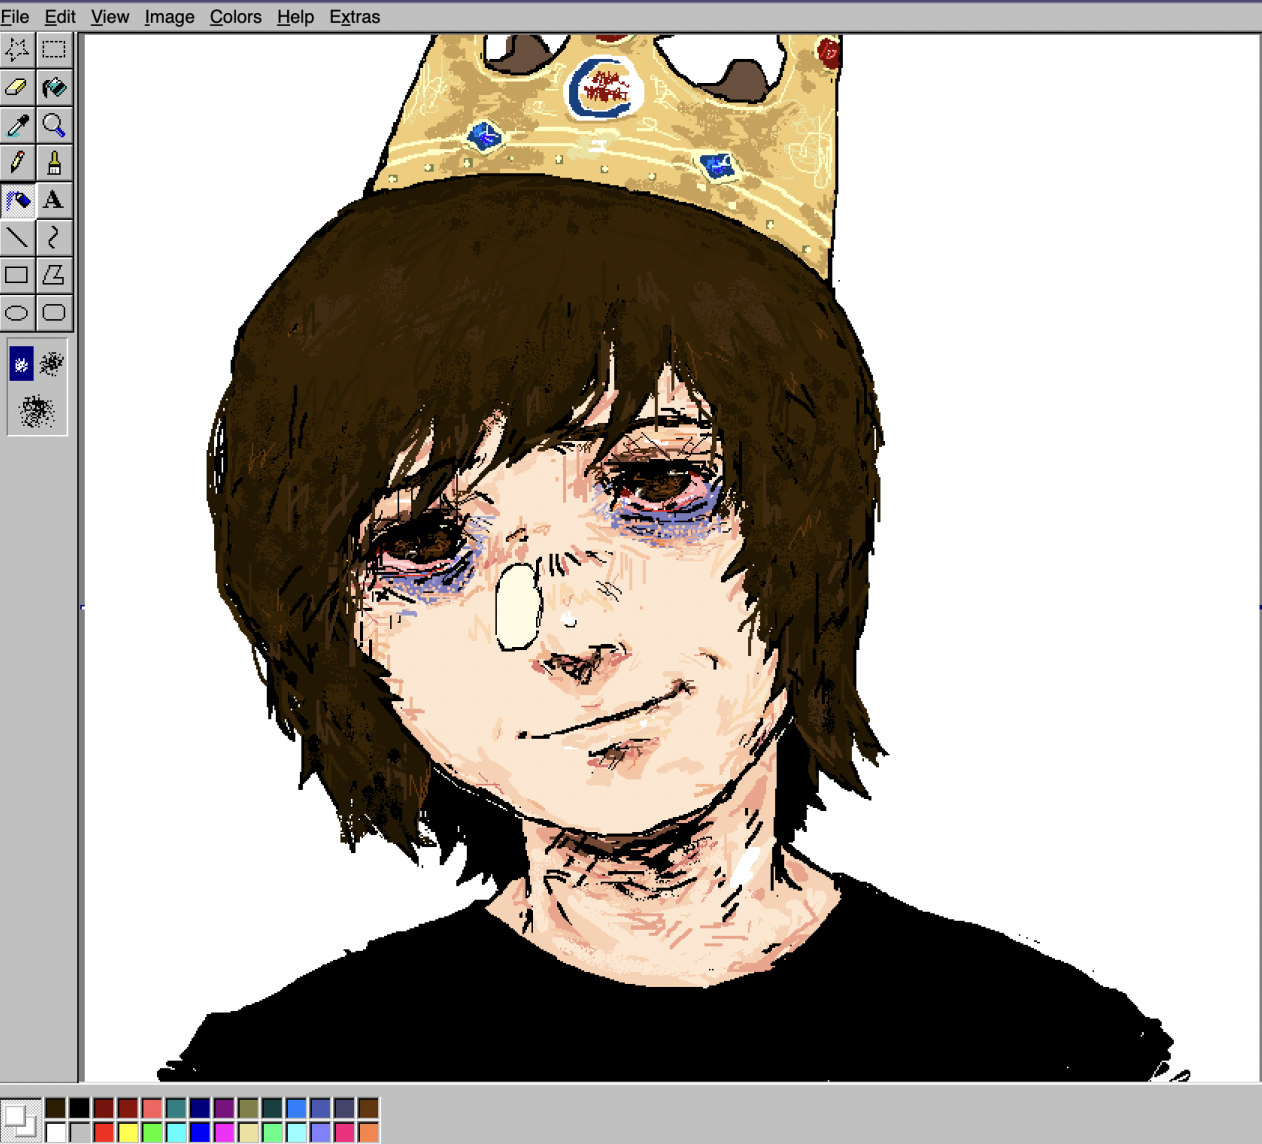
Task: Select the dark purple palette swatch
Action: point(224,1108)
